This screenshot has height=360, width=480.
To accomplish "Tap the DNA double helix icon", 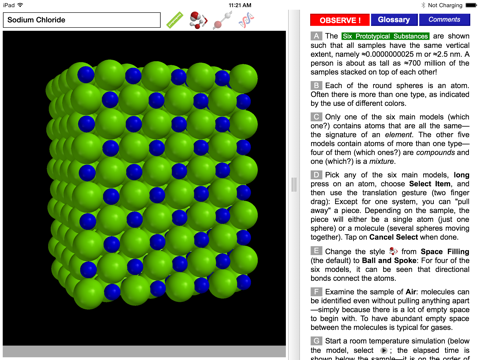I will [246, 20].
